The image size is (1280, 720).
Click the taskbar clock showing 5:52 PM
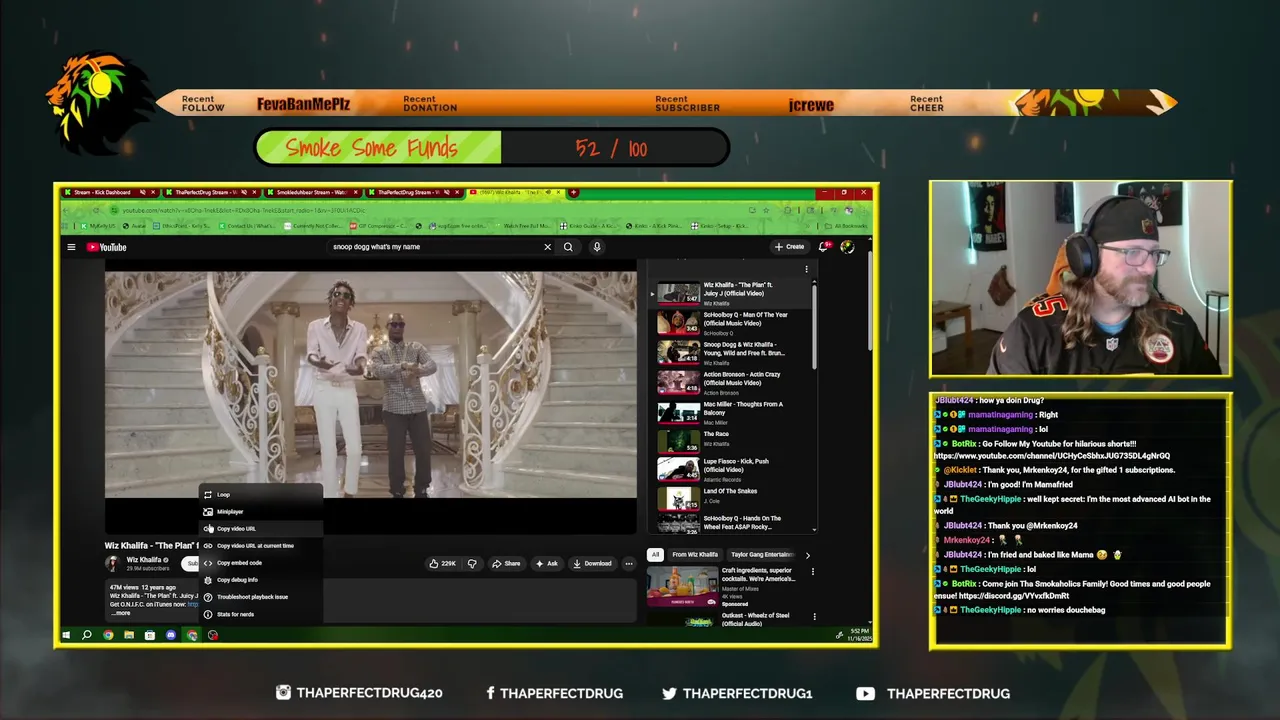point(861,634)
